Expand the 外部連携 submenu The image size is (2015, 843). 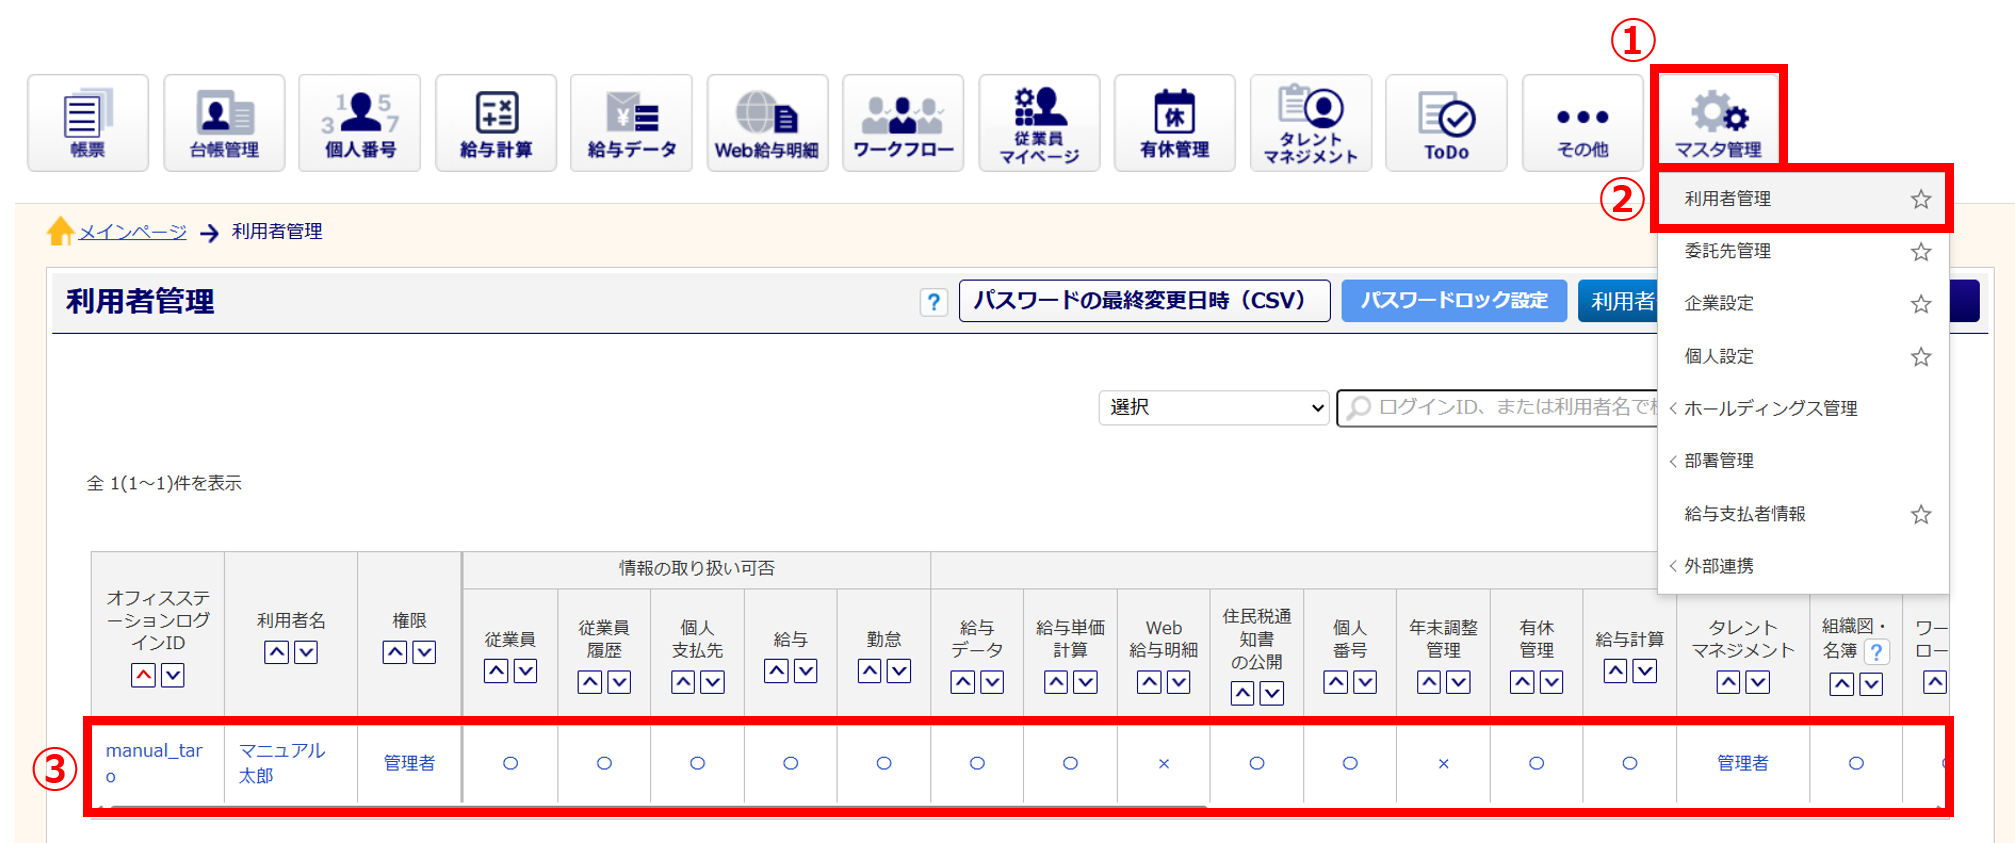pyautogui.click(x=1718, y=566)
